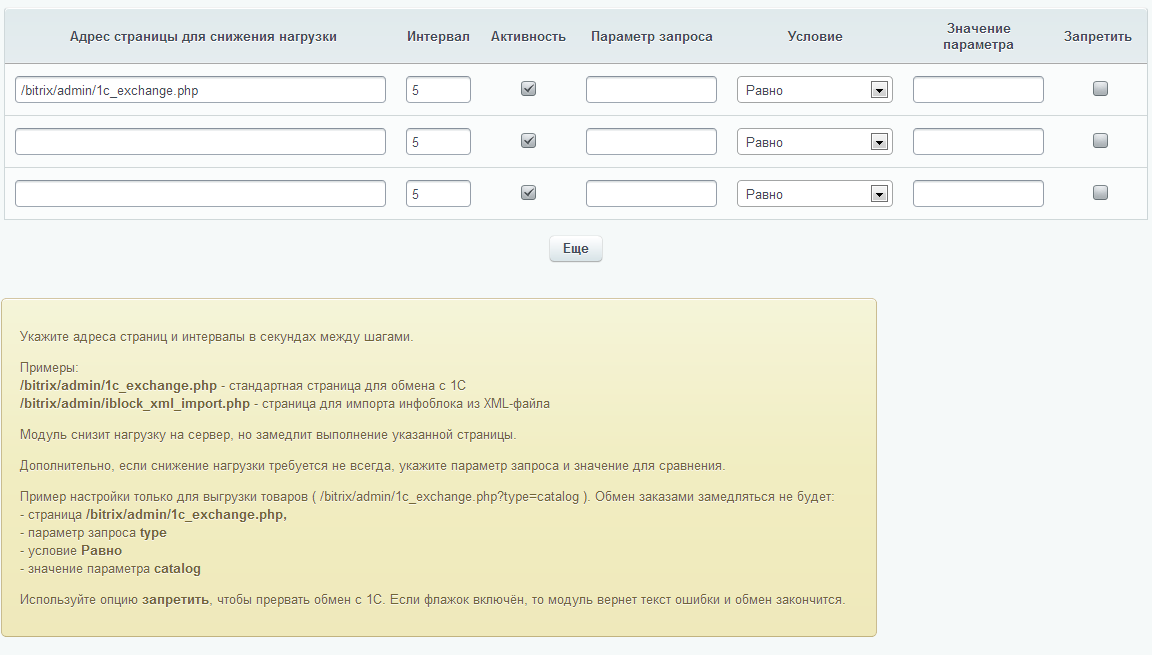Uncheck Активность checkbox in first row
Image resolution: width=1152 pixels, height=655 pixels.
[x=529, y=89]
